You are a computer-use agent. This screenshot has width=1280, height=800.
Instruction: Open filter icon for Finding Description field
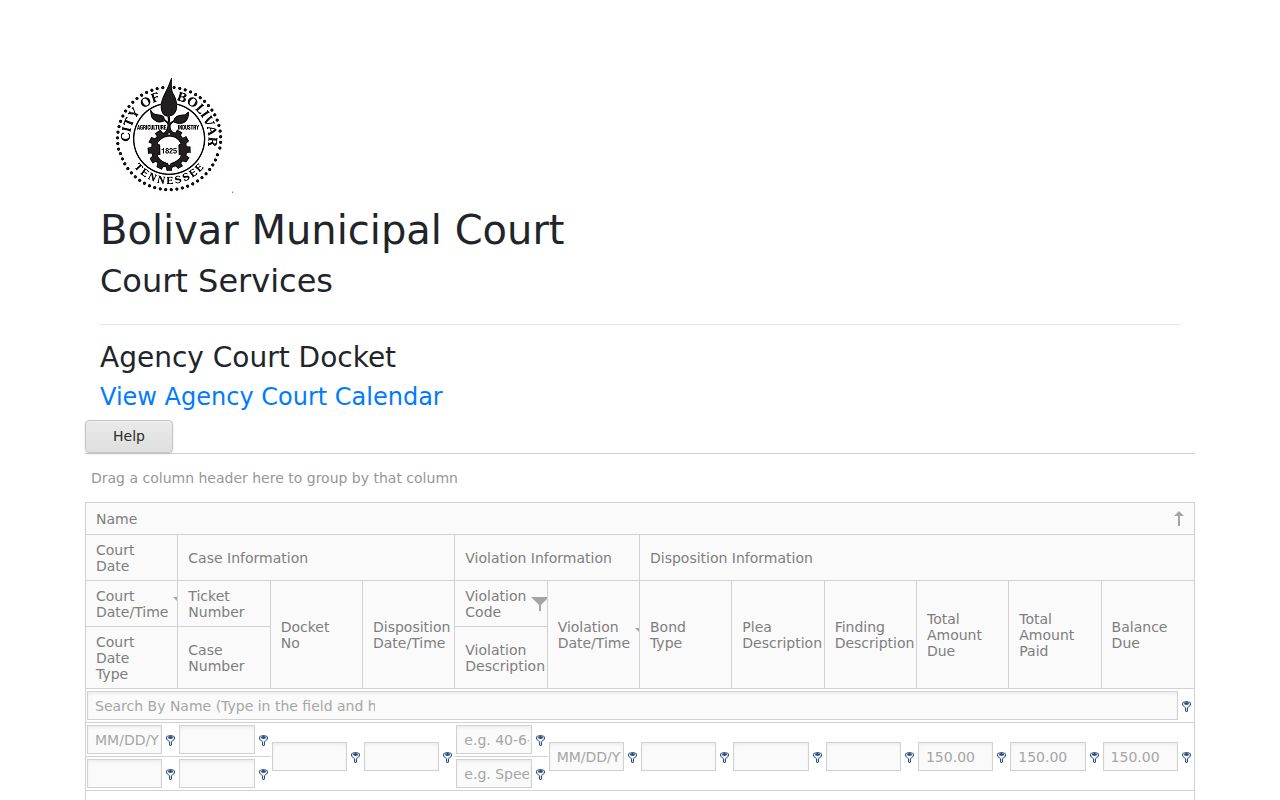click(909, 757)
